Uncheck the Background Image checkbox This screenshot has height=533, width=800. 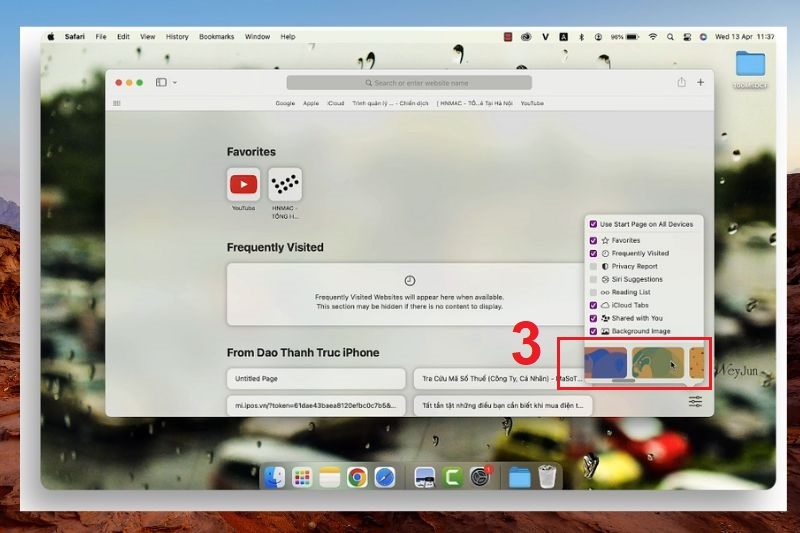(593, 331)
